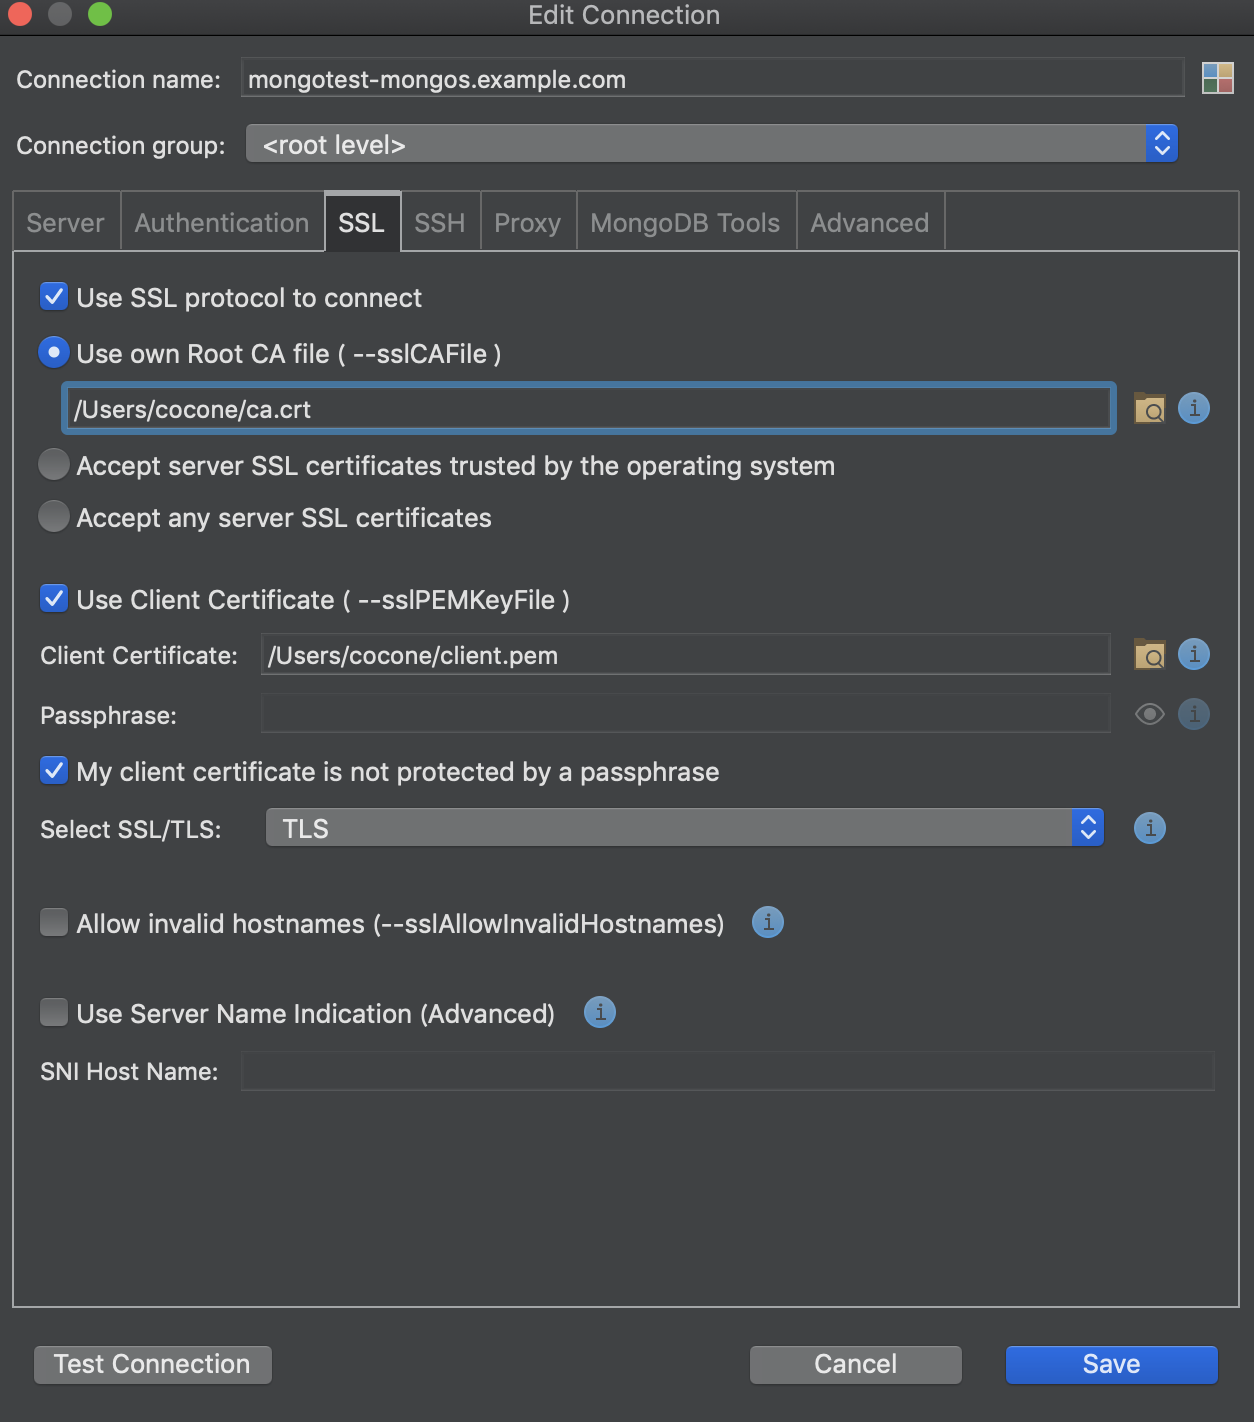The width and height of the screenshot is (1254, 1422).
Task: Select Use own Root CA file option
Action: click(x=54, y=352)
